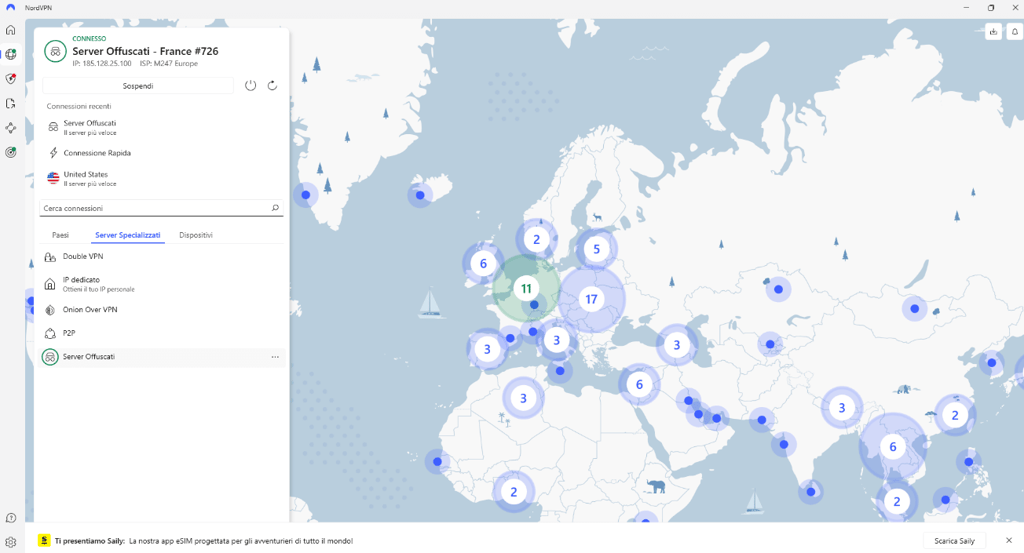Switch to the Server Specializzati tab
Screen dimensions: 1024x553
[127, 235]
